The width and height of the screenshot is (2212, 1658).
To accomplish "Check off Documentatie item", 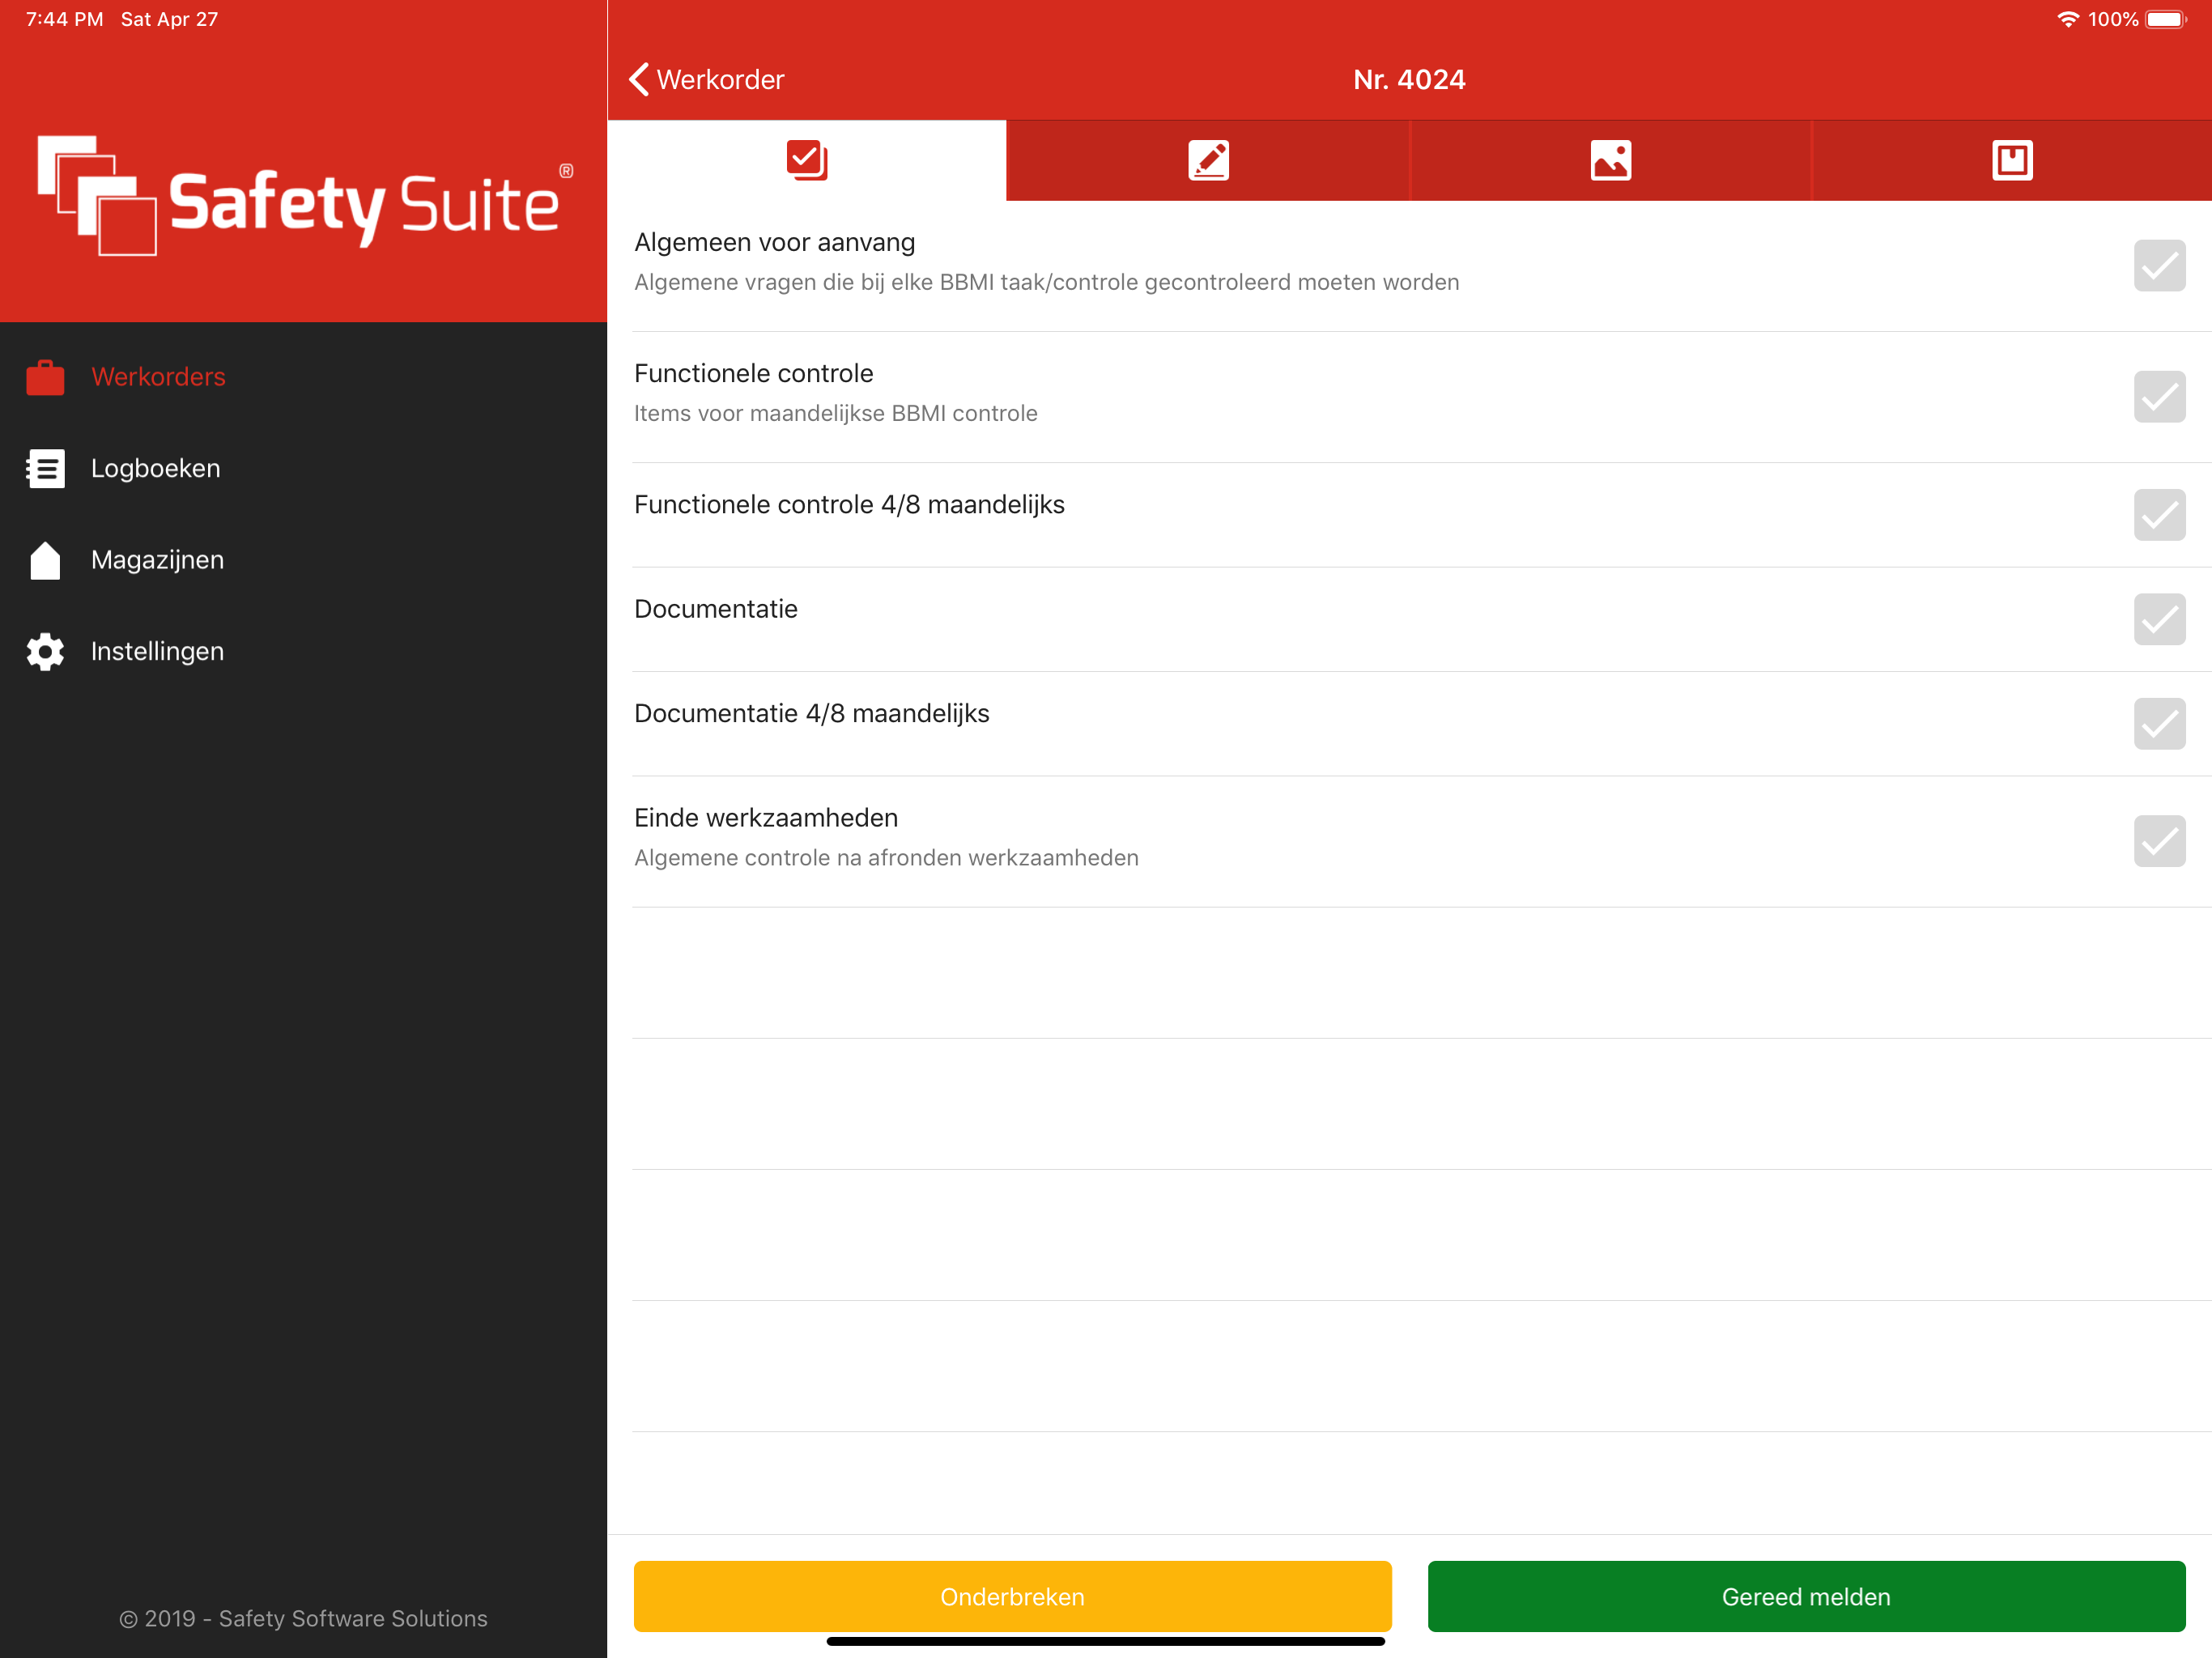I will coord(2159,619).
